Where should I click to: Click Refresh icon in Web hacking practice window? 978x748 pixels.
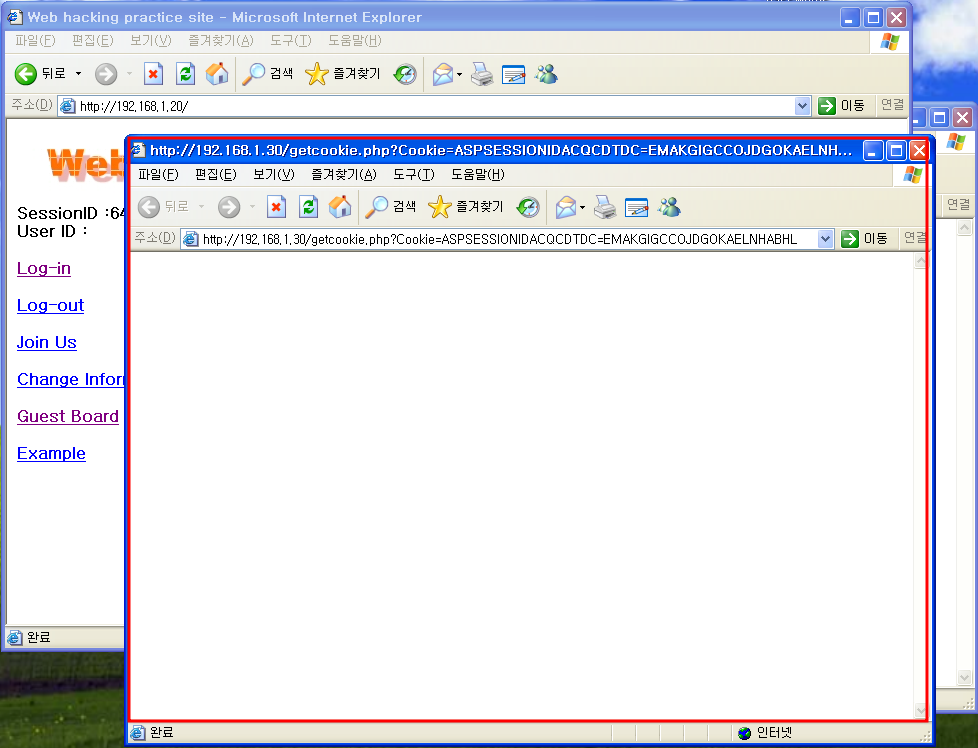[x=185, y=74]
